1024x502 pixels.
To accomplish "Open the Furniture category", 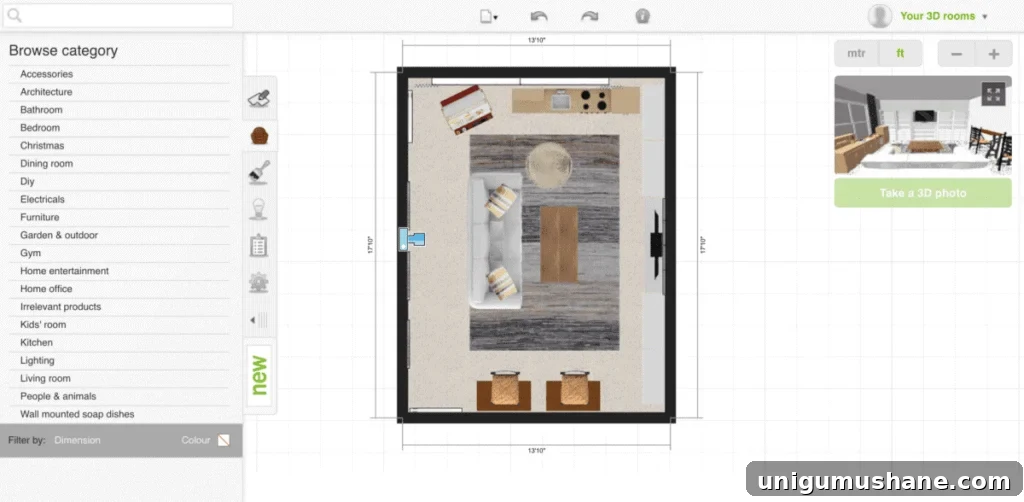I will 39,217.
